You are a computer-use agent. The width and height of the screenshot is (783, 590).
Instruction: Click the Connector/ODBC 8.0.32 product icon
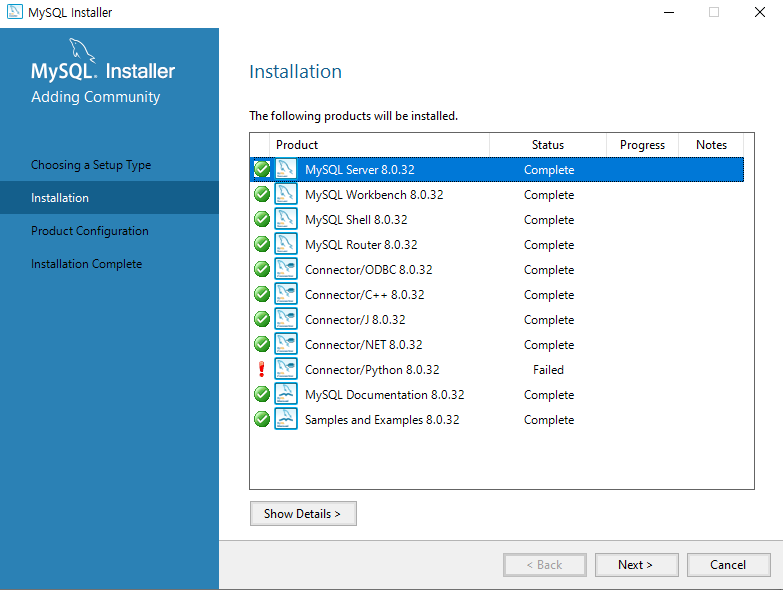pyautogui.click(x=286, y=269)
